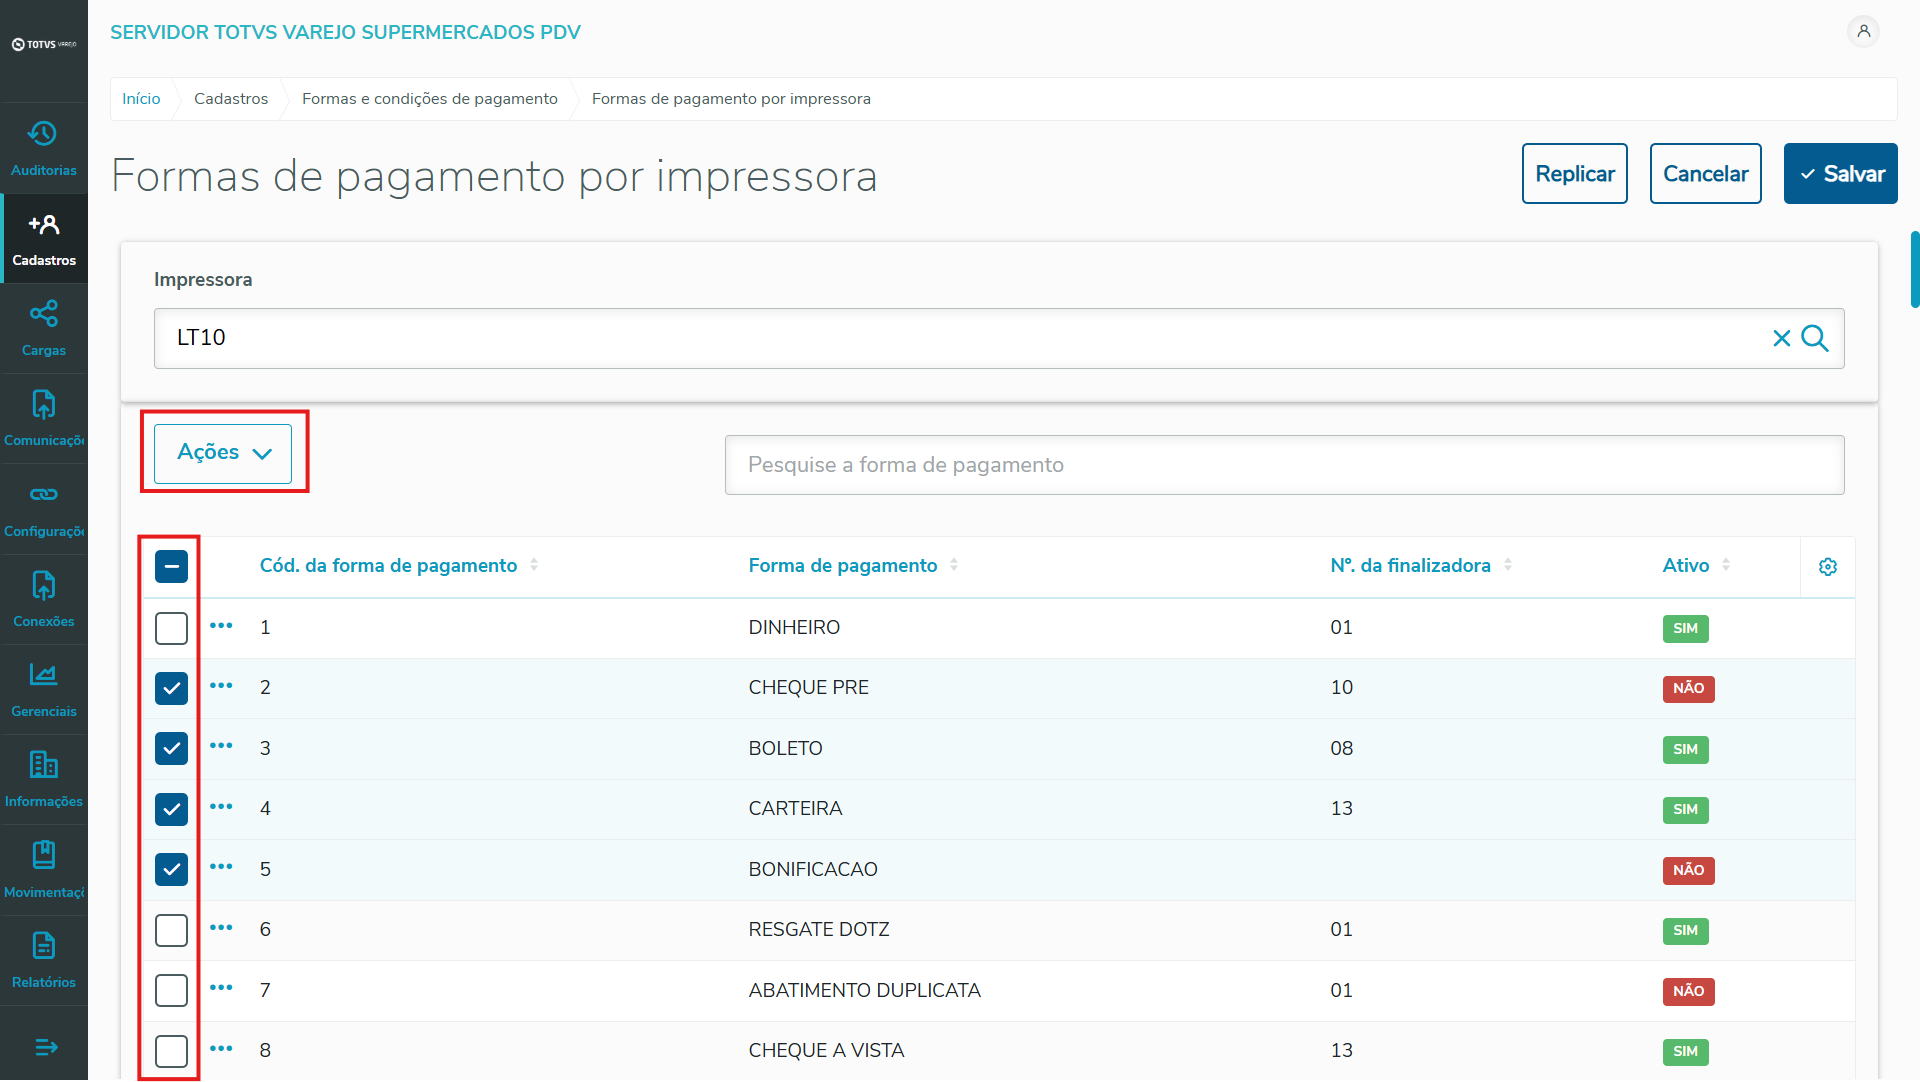
Task: Open the Cargas sidebar section
Action: (x=43, y=315)
